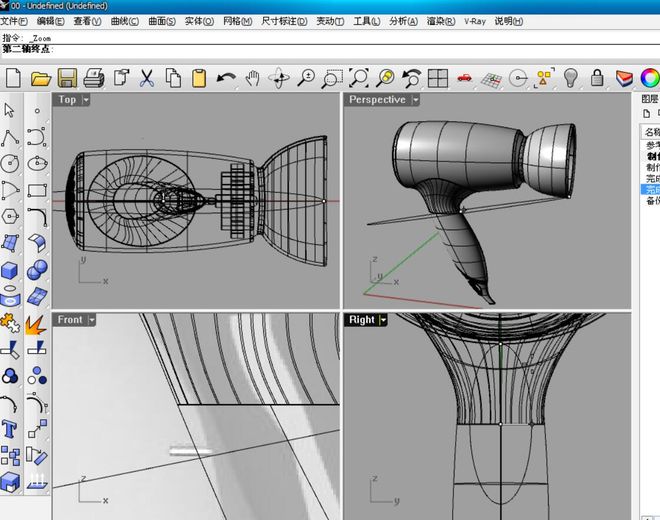Click the four-viewport layout icon
The height and width of the screenshot is (520, 660).
coord(438,77)
